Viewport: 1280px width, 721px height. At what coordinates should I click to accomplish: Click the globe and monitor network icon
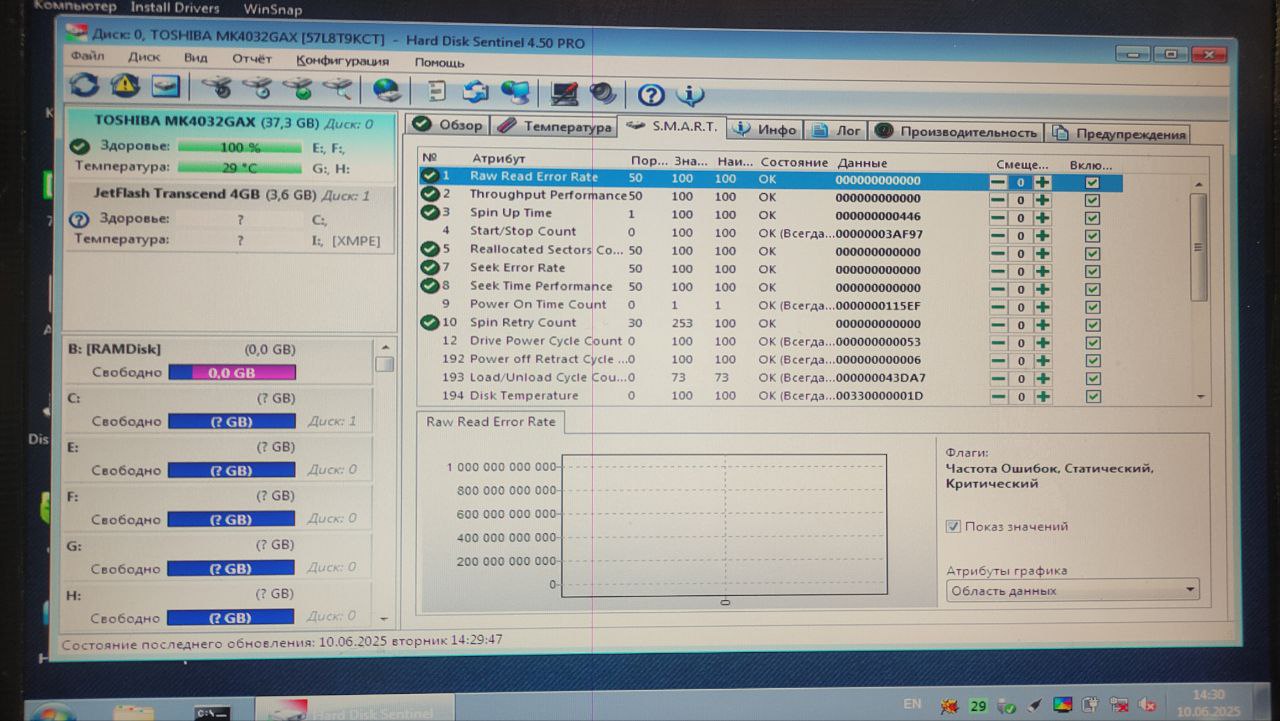pyautogui.click(x=515, y=92)
